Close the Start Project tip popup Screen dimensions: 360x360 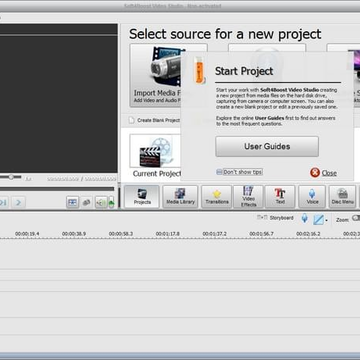coord(323,173)
